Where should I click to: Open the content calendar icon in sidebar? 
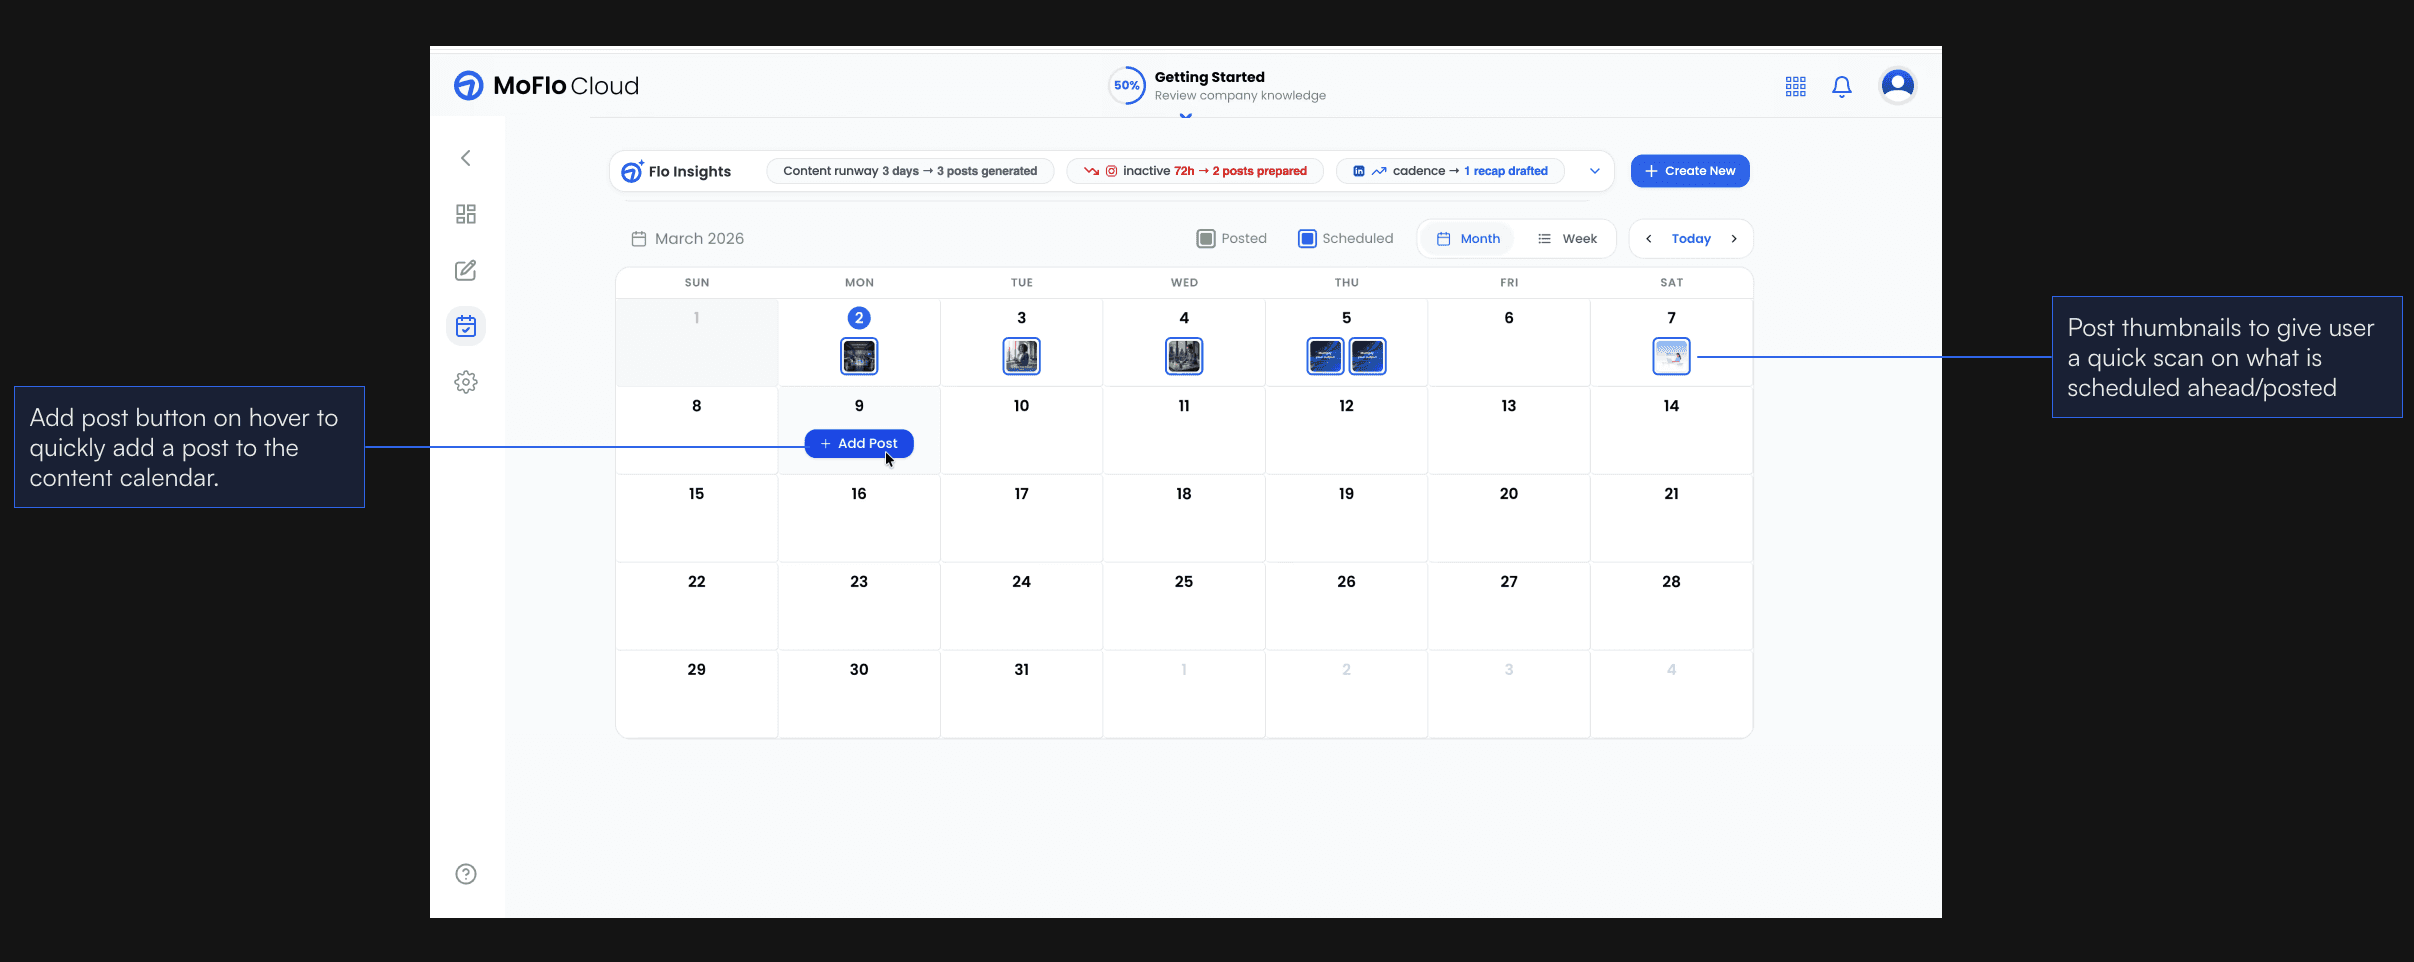tap(466, 325)
